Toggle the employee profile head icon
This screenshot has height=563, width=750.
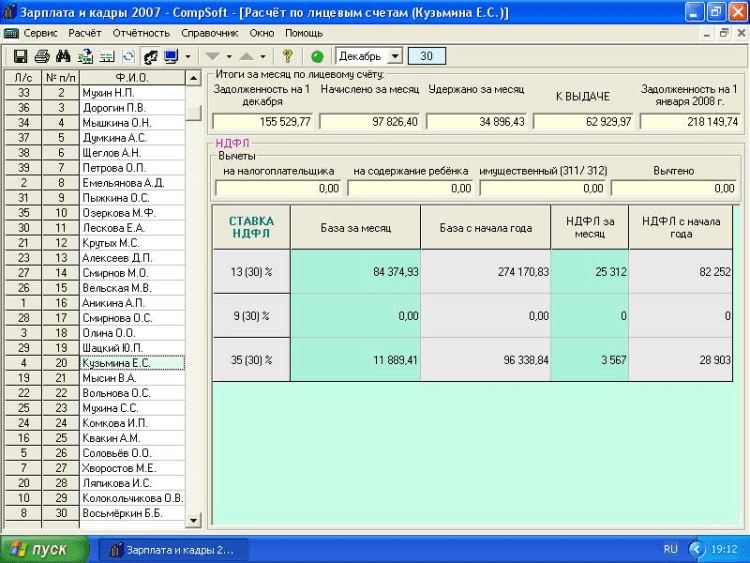[150, 56]
